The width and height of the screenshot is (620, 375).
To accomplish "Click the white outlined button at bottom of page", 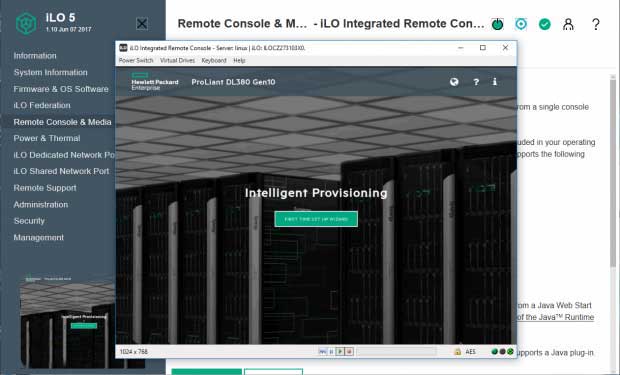I will [x=274, y=372].
